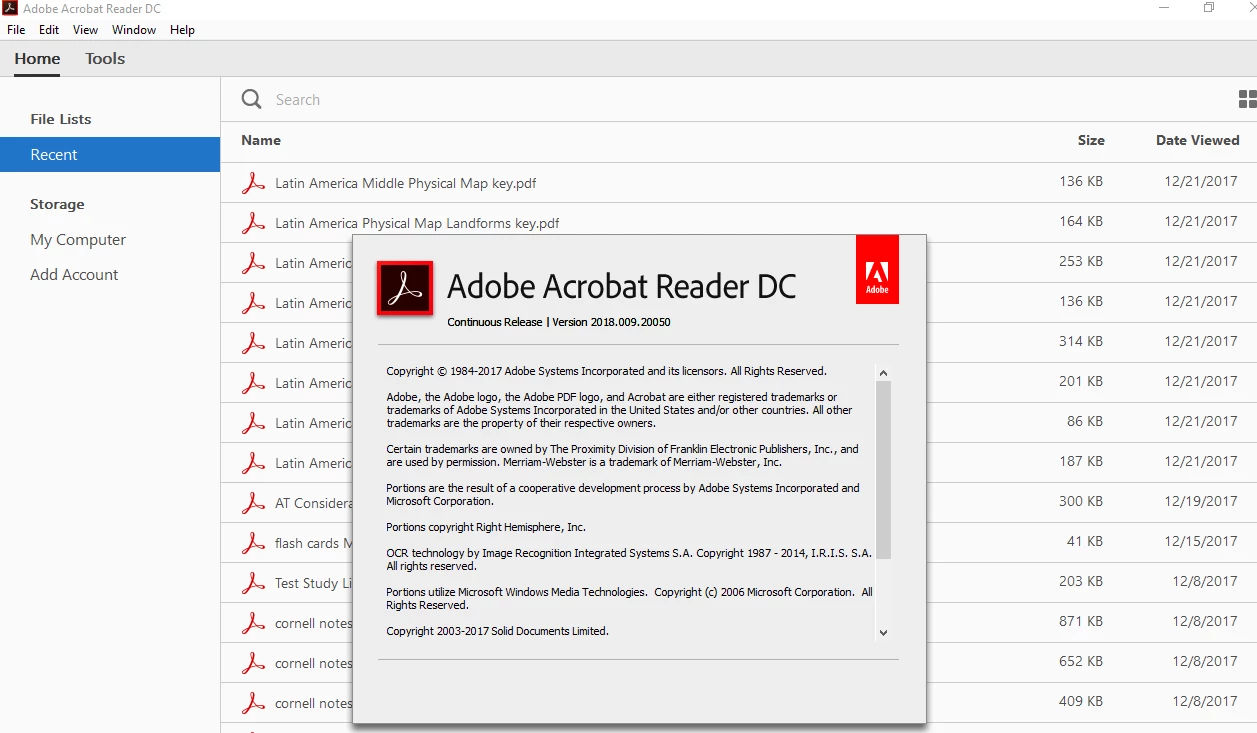Click Portions copyright Right Hemisphere line
The height and width of the screenshot is (733, 1257).
[x=486, y=527]
